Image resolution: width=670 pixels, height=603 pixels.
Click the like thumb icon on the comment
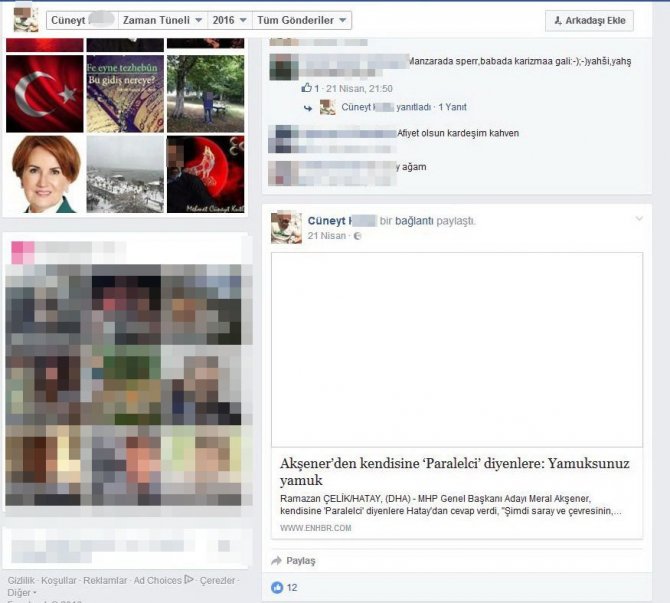click(x=307, y=88)
